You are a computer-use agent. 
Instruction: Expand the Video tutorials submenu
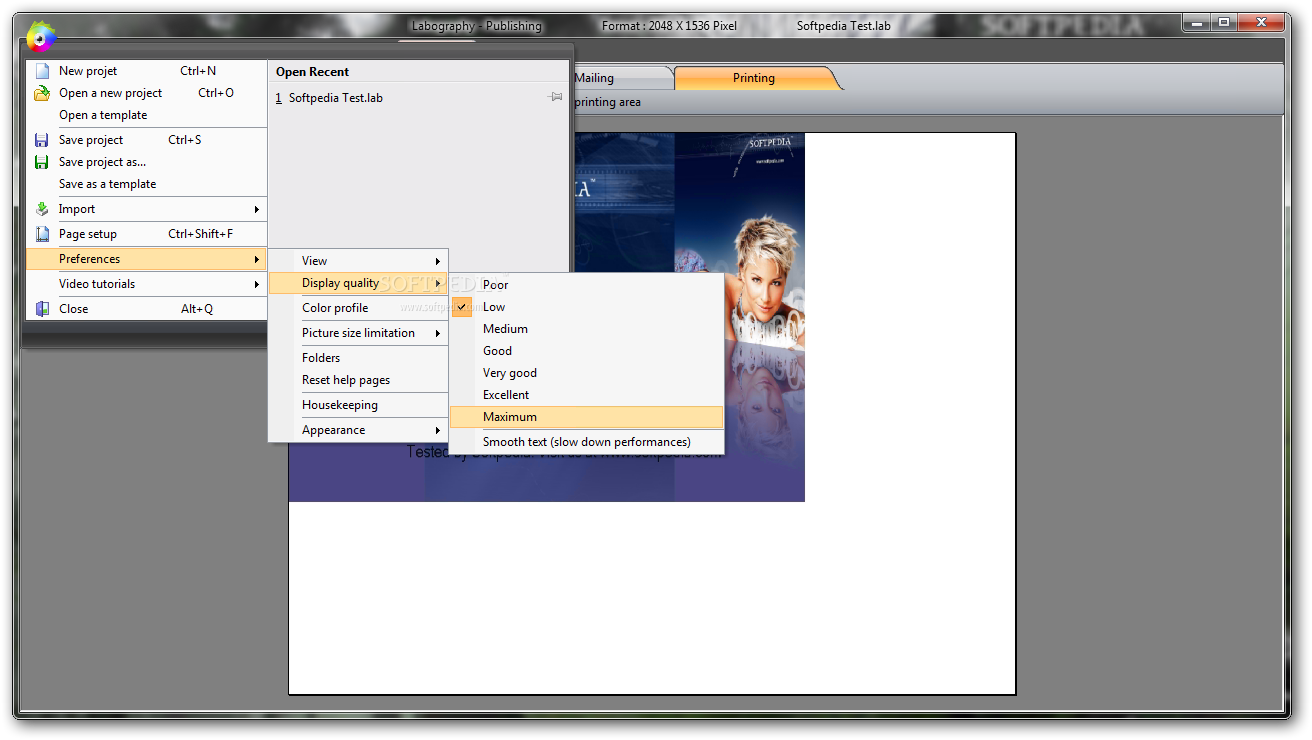click(x=146, y=284)
